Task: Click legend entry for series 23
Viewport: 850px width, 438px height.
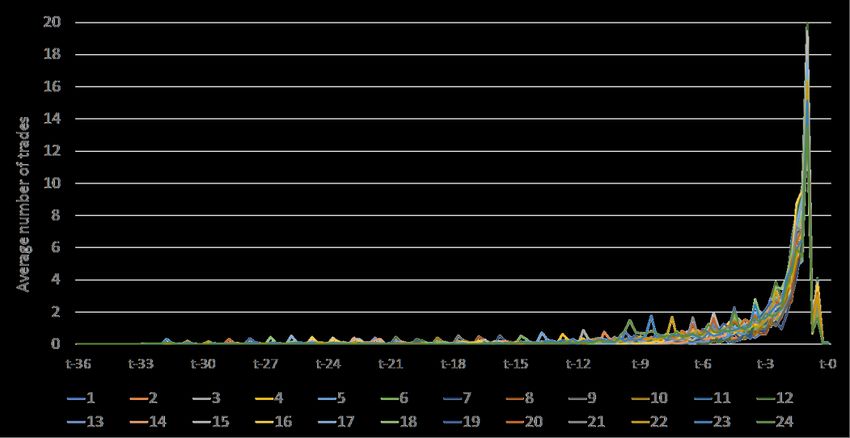Action: (x=713, y=421)
